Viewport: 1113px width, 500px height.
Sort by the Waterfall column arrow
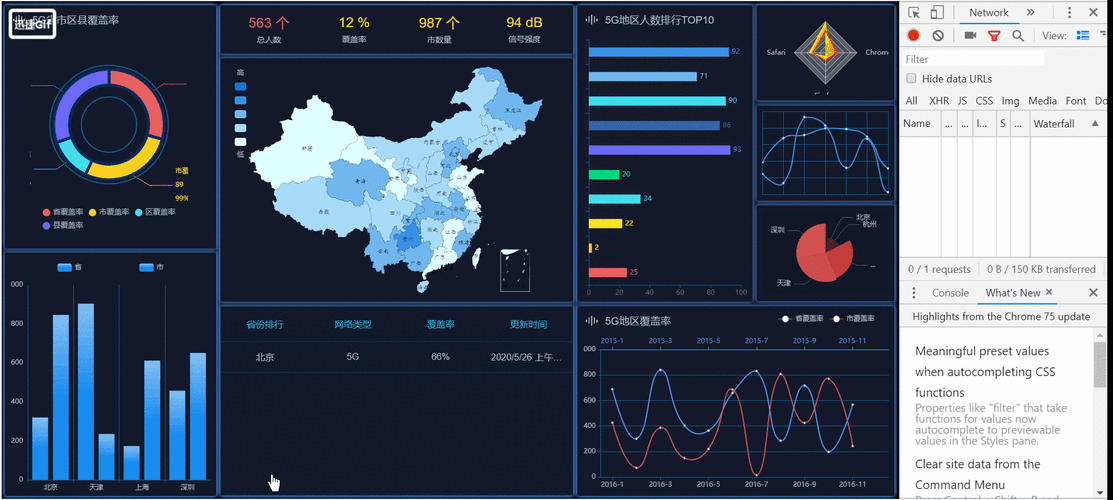coord(1095,124)
